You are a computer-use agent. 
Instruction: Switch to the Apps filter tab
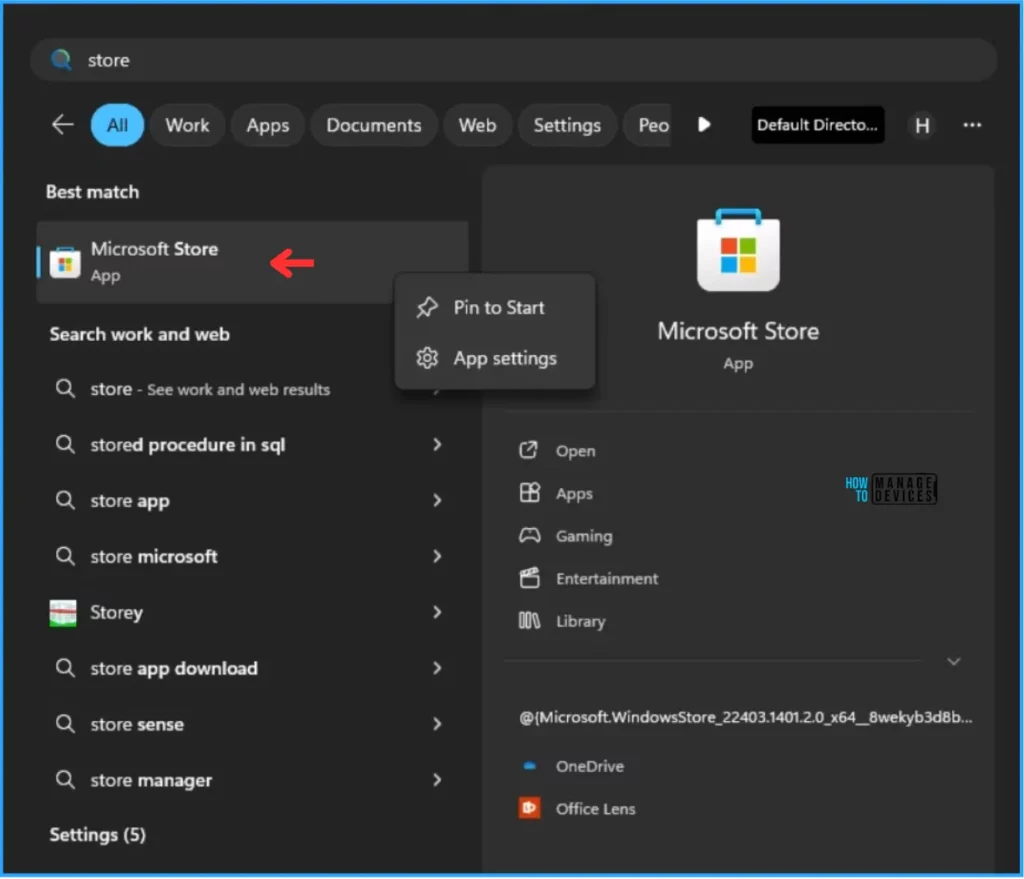[x=267, y=125]
